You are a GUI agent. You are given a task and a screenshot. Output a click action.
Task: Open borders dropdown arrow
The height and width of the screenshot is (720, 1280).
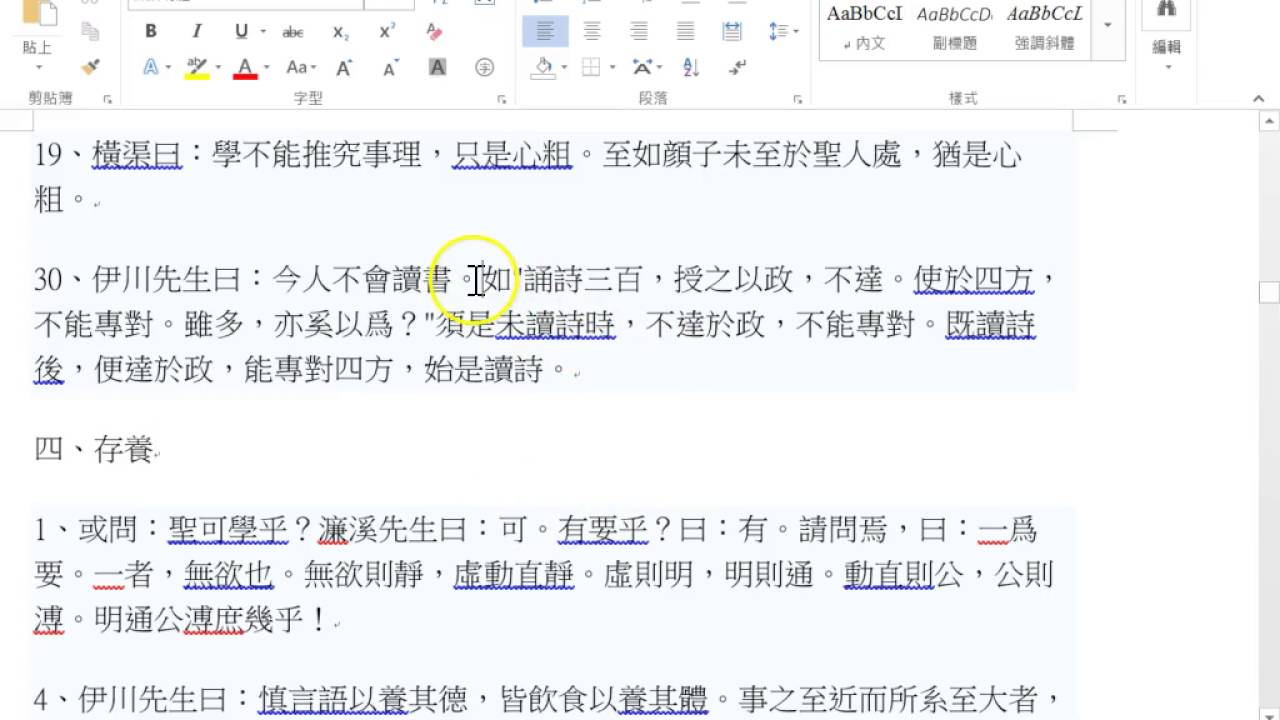point(611,68)
